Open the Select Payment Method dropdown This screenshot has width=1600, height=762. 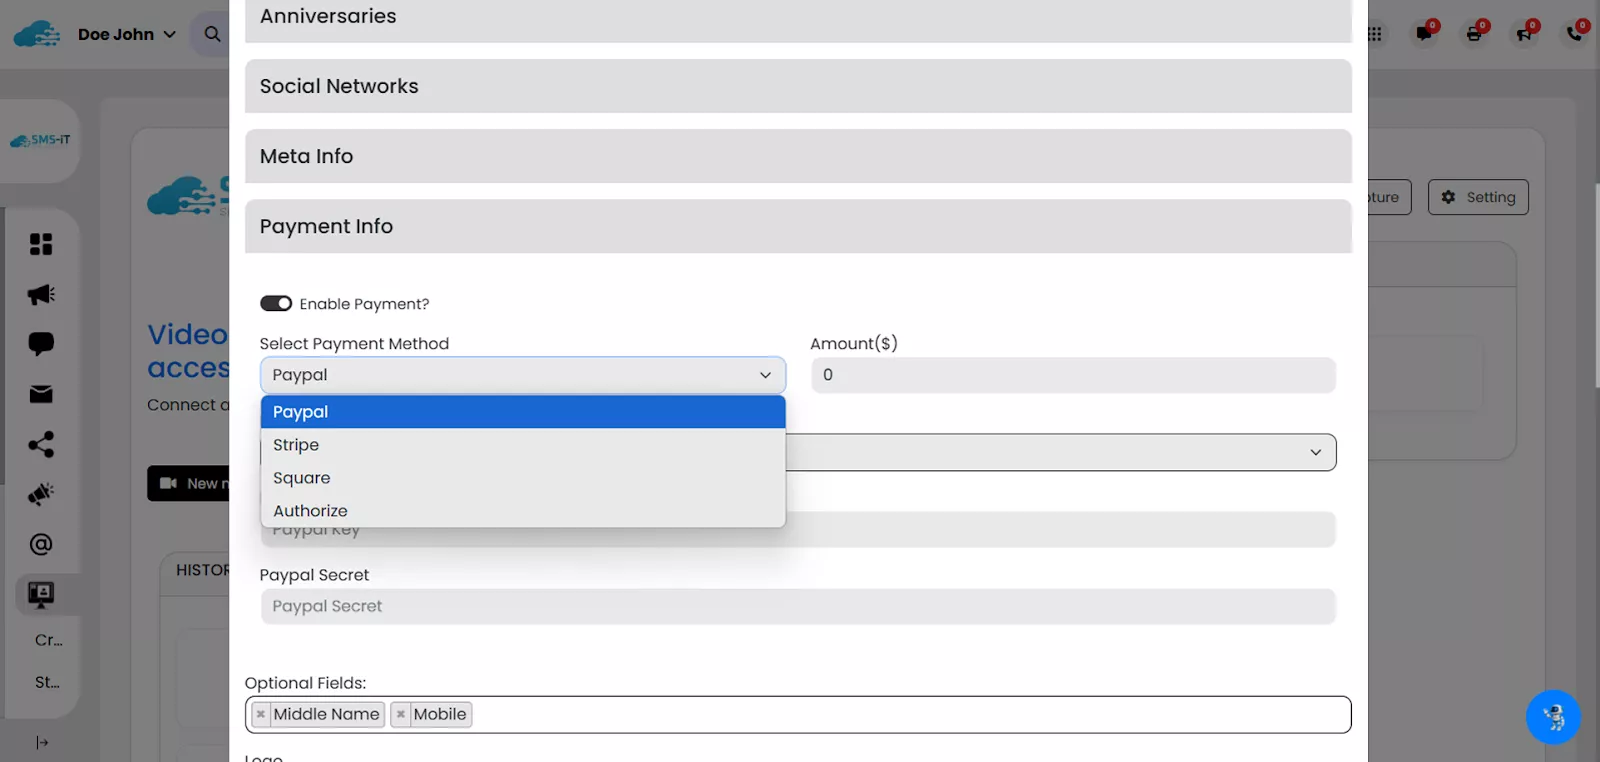click(x=522, y=375)
